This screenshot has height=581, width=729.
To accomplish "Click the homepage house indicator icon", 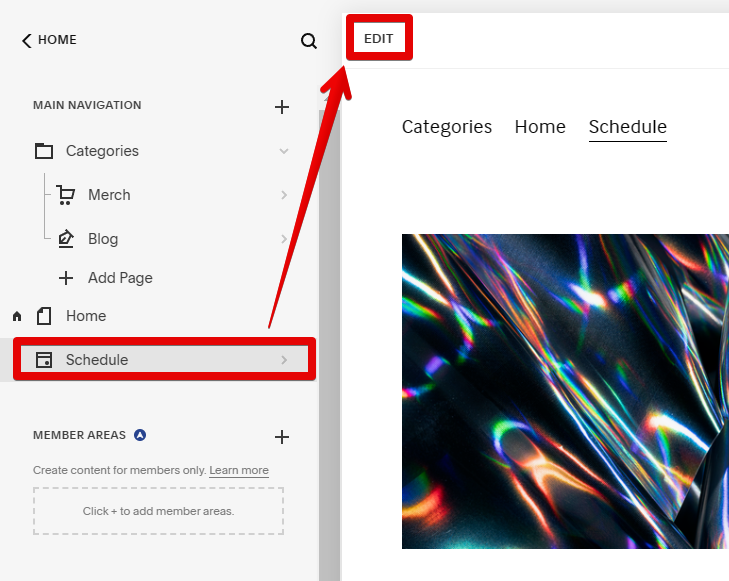I will [x=17, y=316].
